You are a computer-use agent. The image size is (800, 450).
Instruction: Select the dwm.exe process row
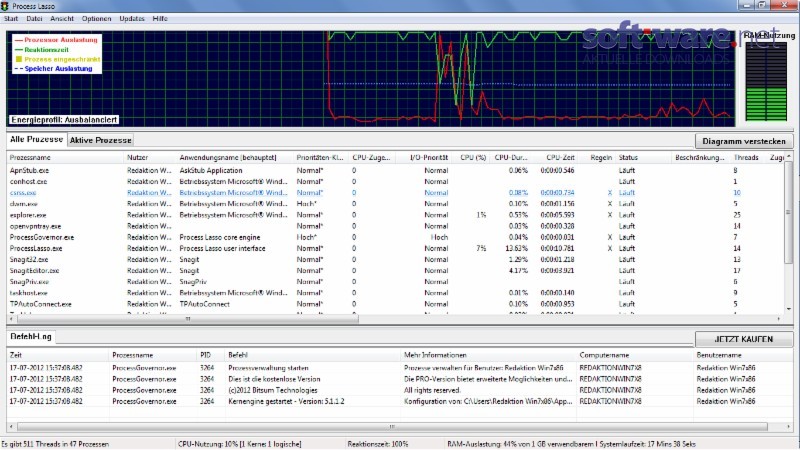pyautogui.click(x=395, y=204)
